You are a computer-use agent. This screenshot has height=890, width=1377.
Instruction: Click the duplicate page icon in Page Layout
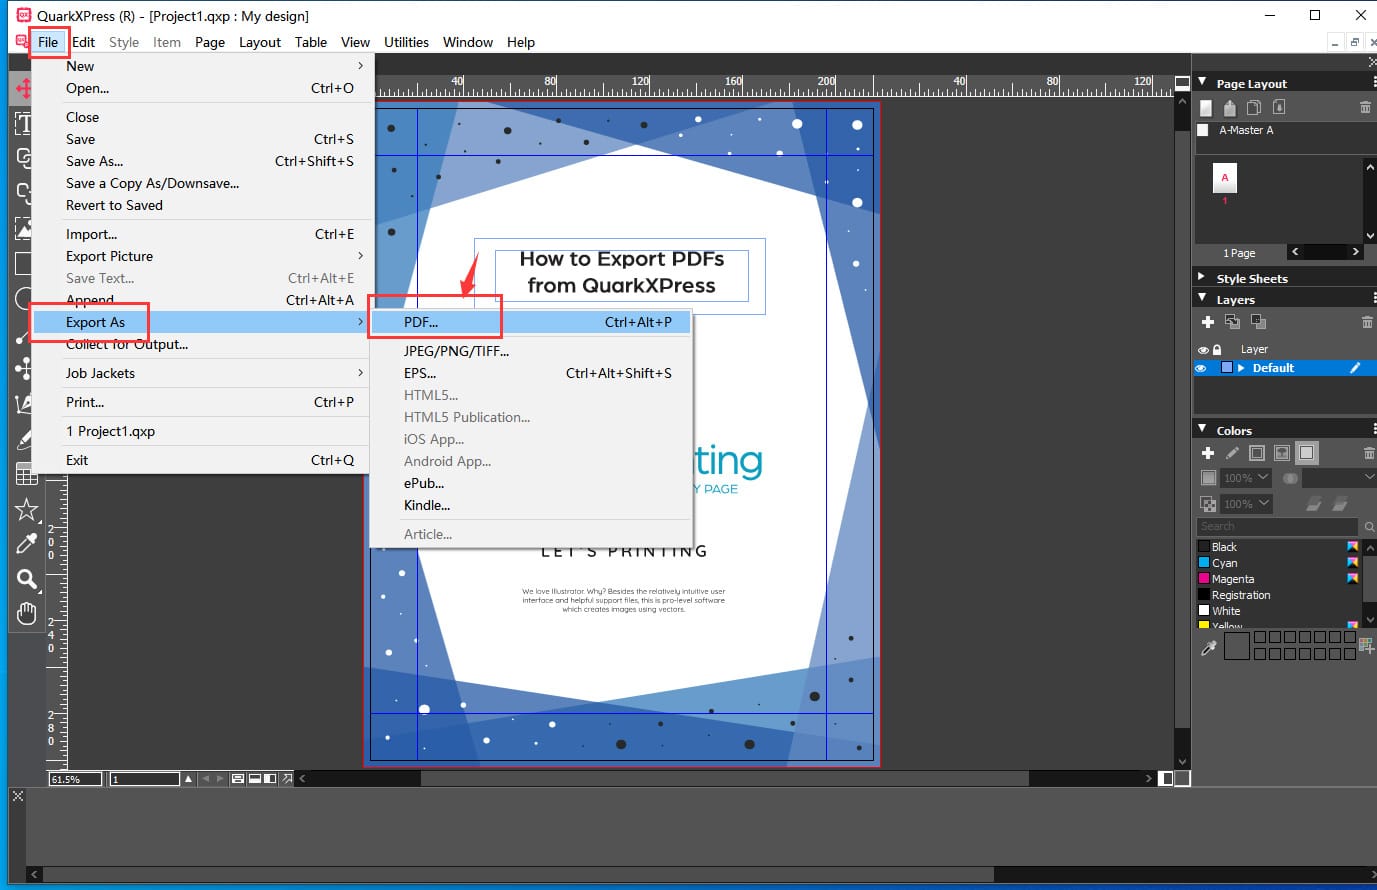pyautogui.click(x=1254, y=108)
